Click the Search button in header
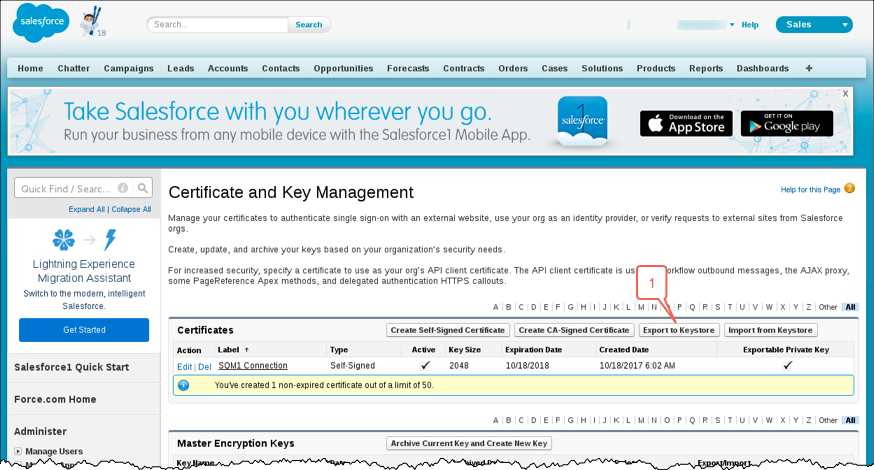Screen dimensions: 874x470 [309, 25]
